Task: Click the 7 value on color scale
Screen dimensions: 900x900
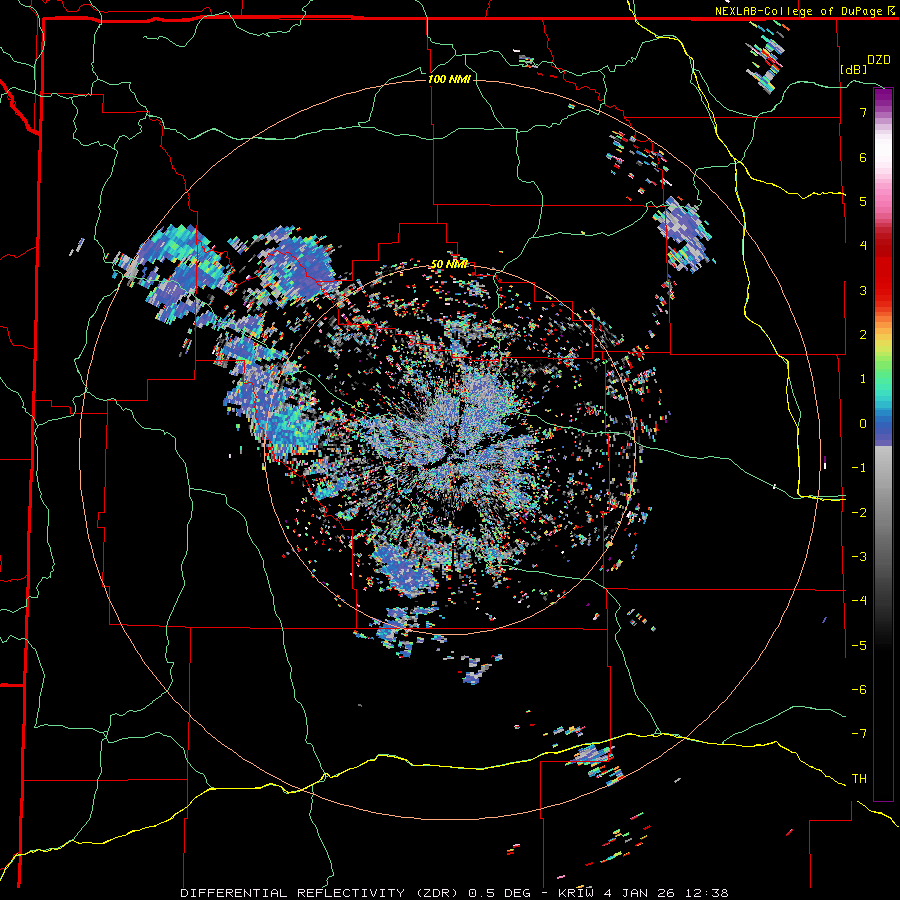Action: pos(863,112)
